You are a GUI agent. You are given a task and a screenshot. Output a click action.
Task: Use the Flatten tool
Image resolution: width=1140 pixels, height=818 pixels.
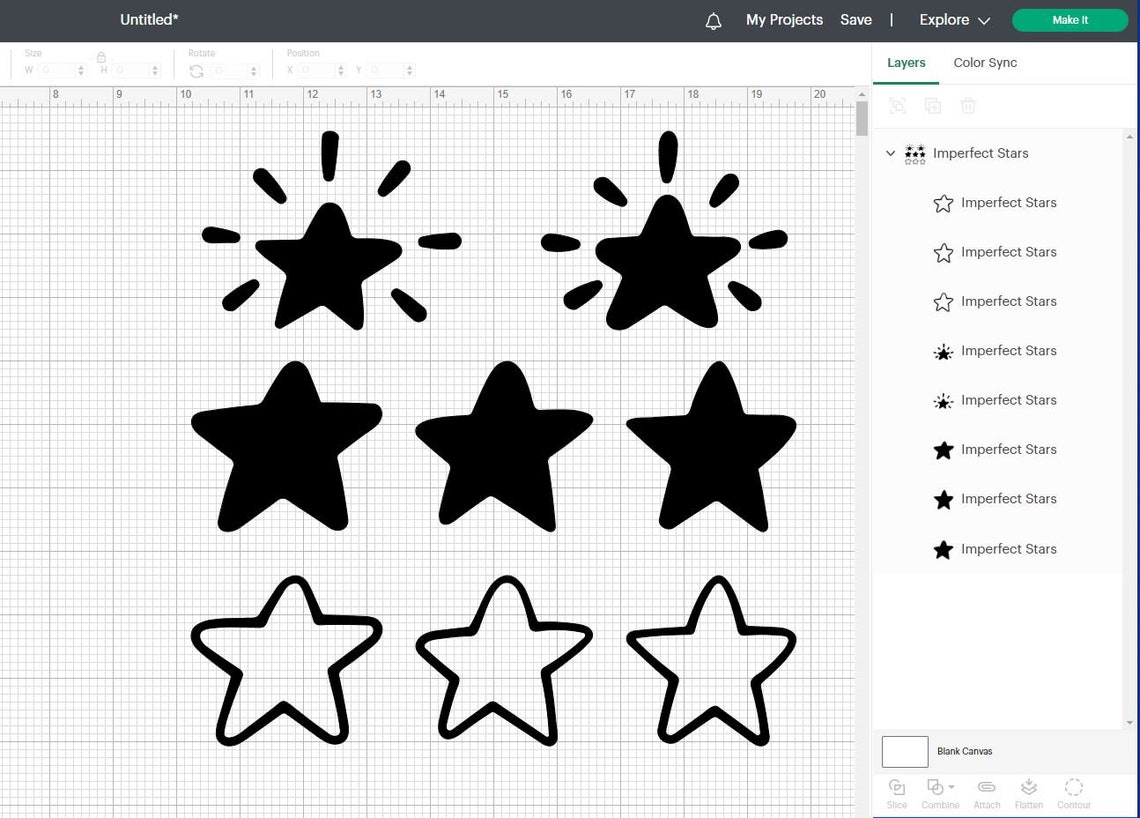pos(1029,792)
